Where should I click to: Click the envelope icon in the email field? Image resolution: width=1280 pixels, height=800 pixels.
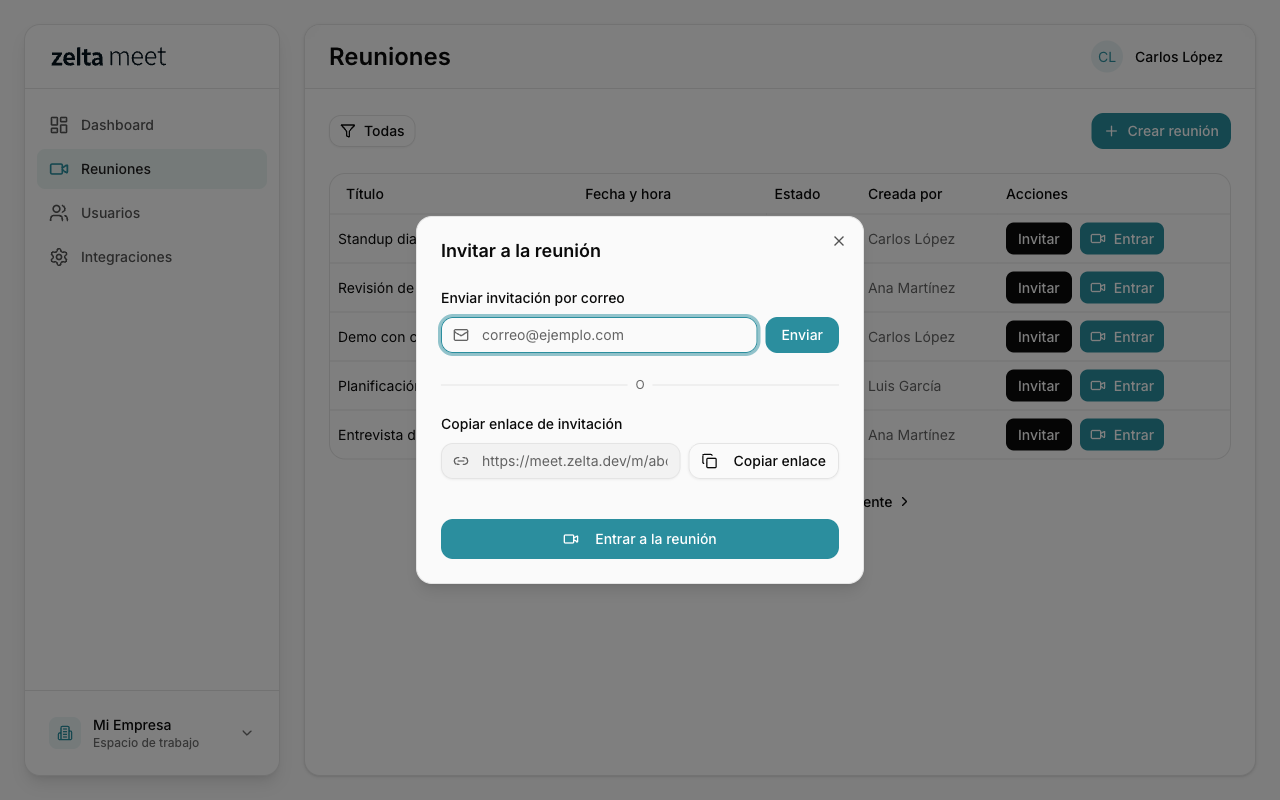tap(461, 335)
